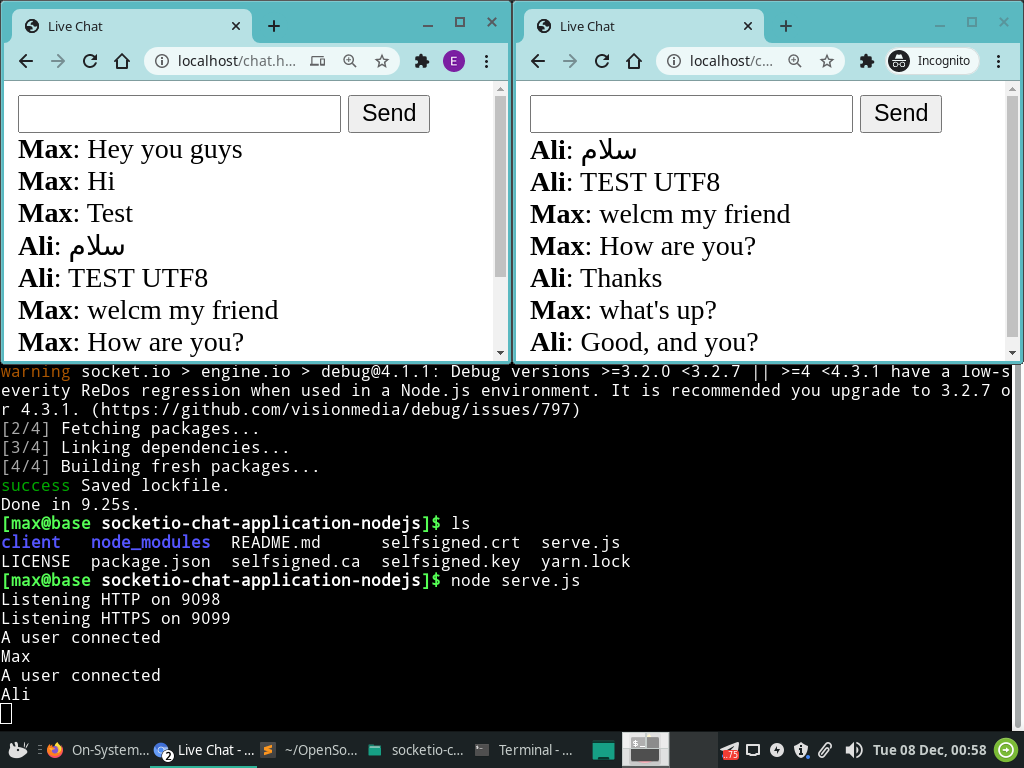Open the three-dot Chrome menu in right window
Screen dimensions: 1024x768
(x=998, y=60)
